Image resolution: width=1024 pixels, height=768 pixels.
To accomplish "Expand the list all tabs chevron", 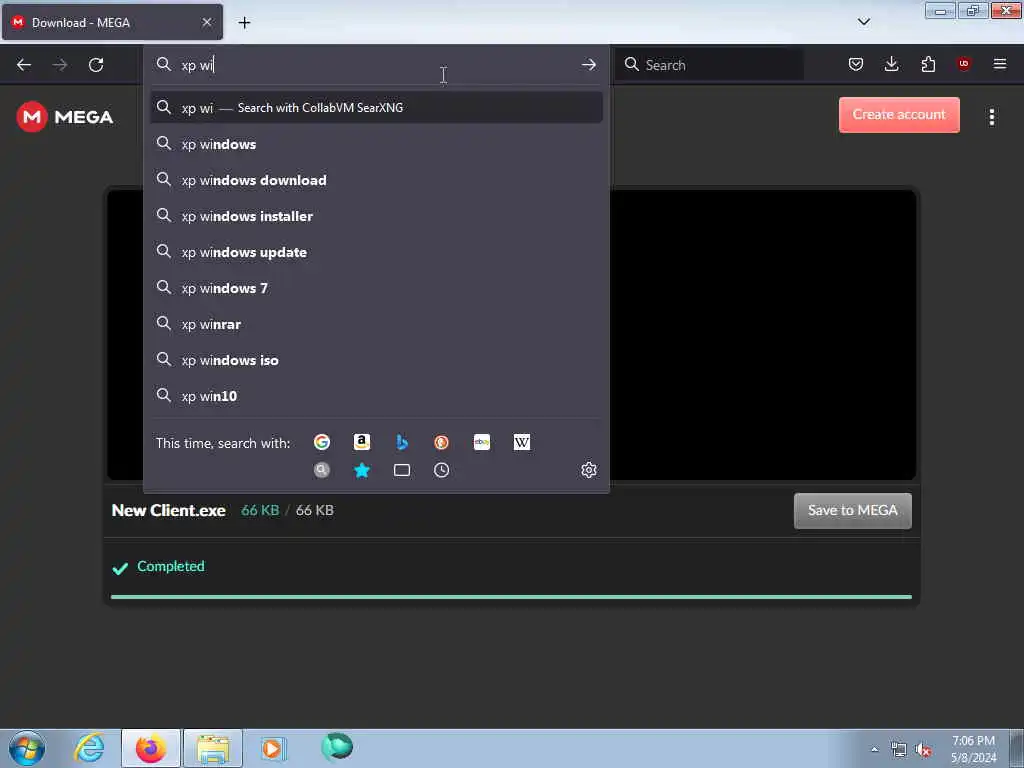I will pos(863,22).
